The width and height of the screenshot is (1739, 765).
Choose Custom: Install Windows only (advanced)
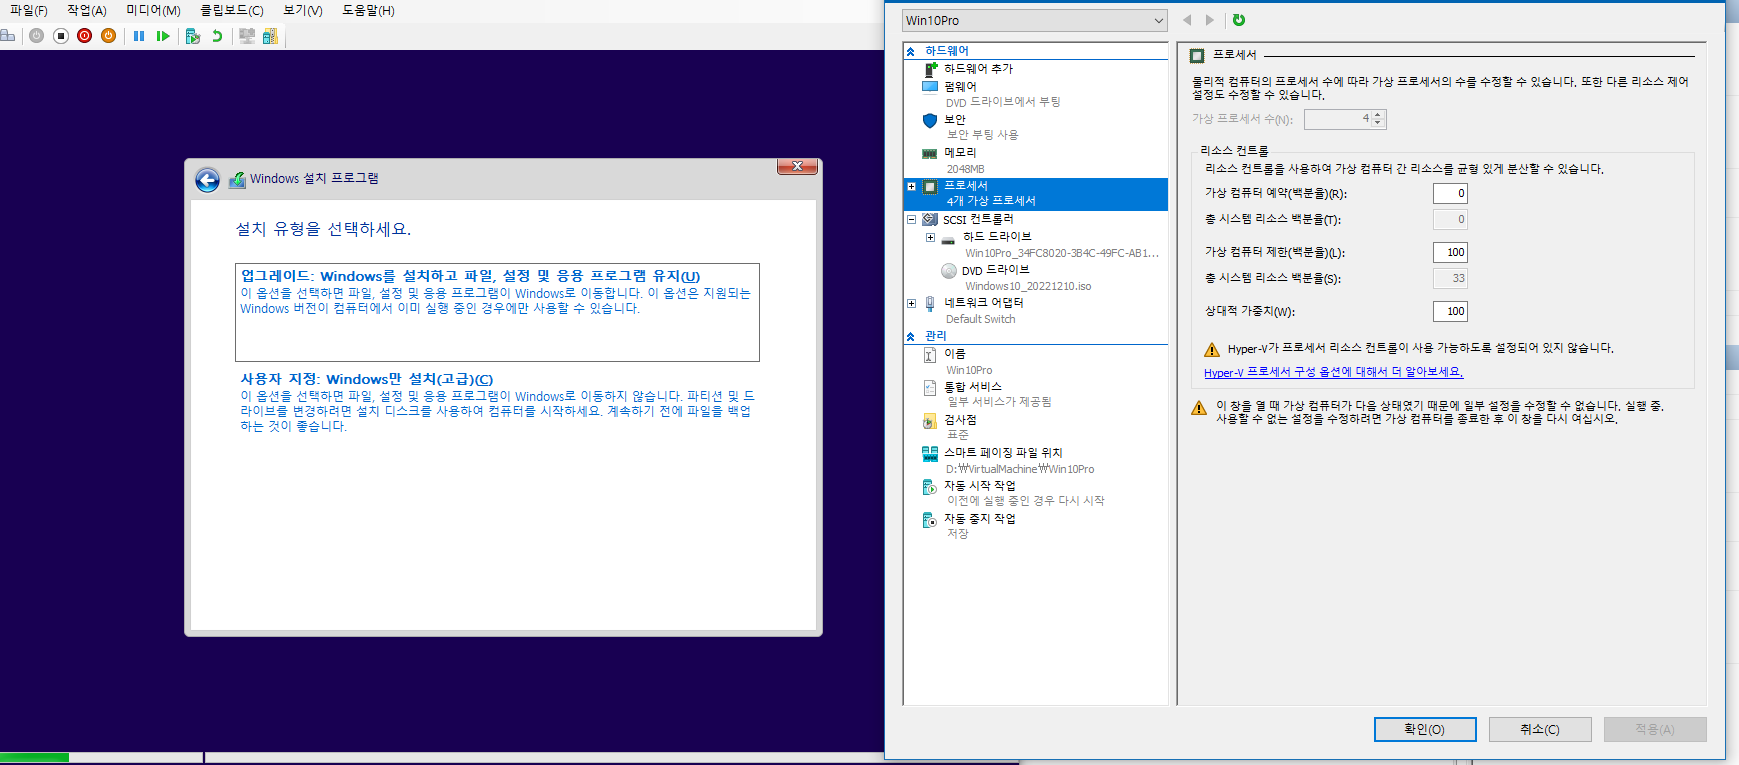pos(497,402)
